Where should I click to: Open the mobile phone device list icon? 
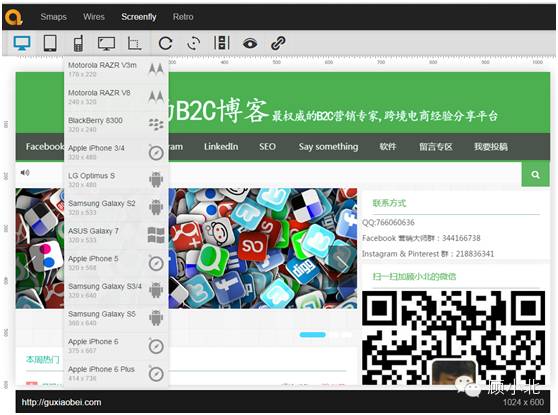[x=78, y=43]
